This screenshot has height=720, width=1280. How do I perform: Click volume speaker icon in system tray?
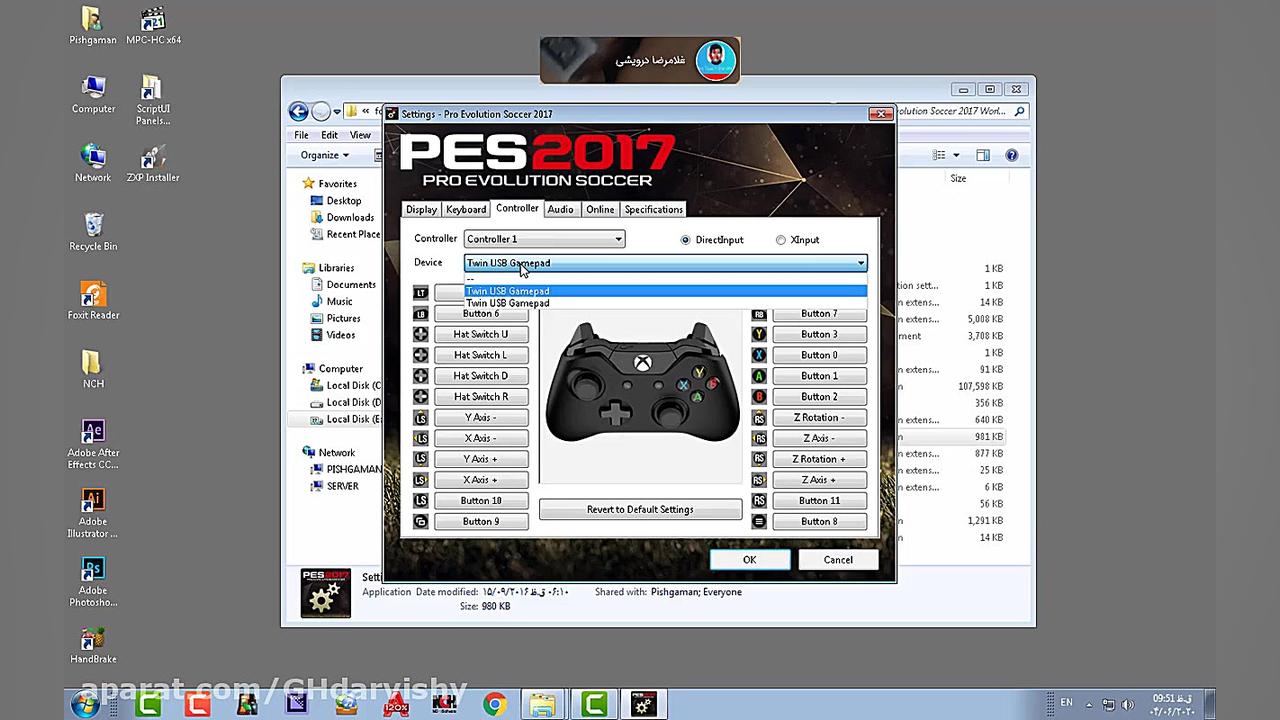pyautogui.click(x=1128, y=704)
